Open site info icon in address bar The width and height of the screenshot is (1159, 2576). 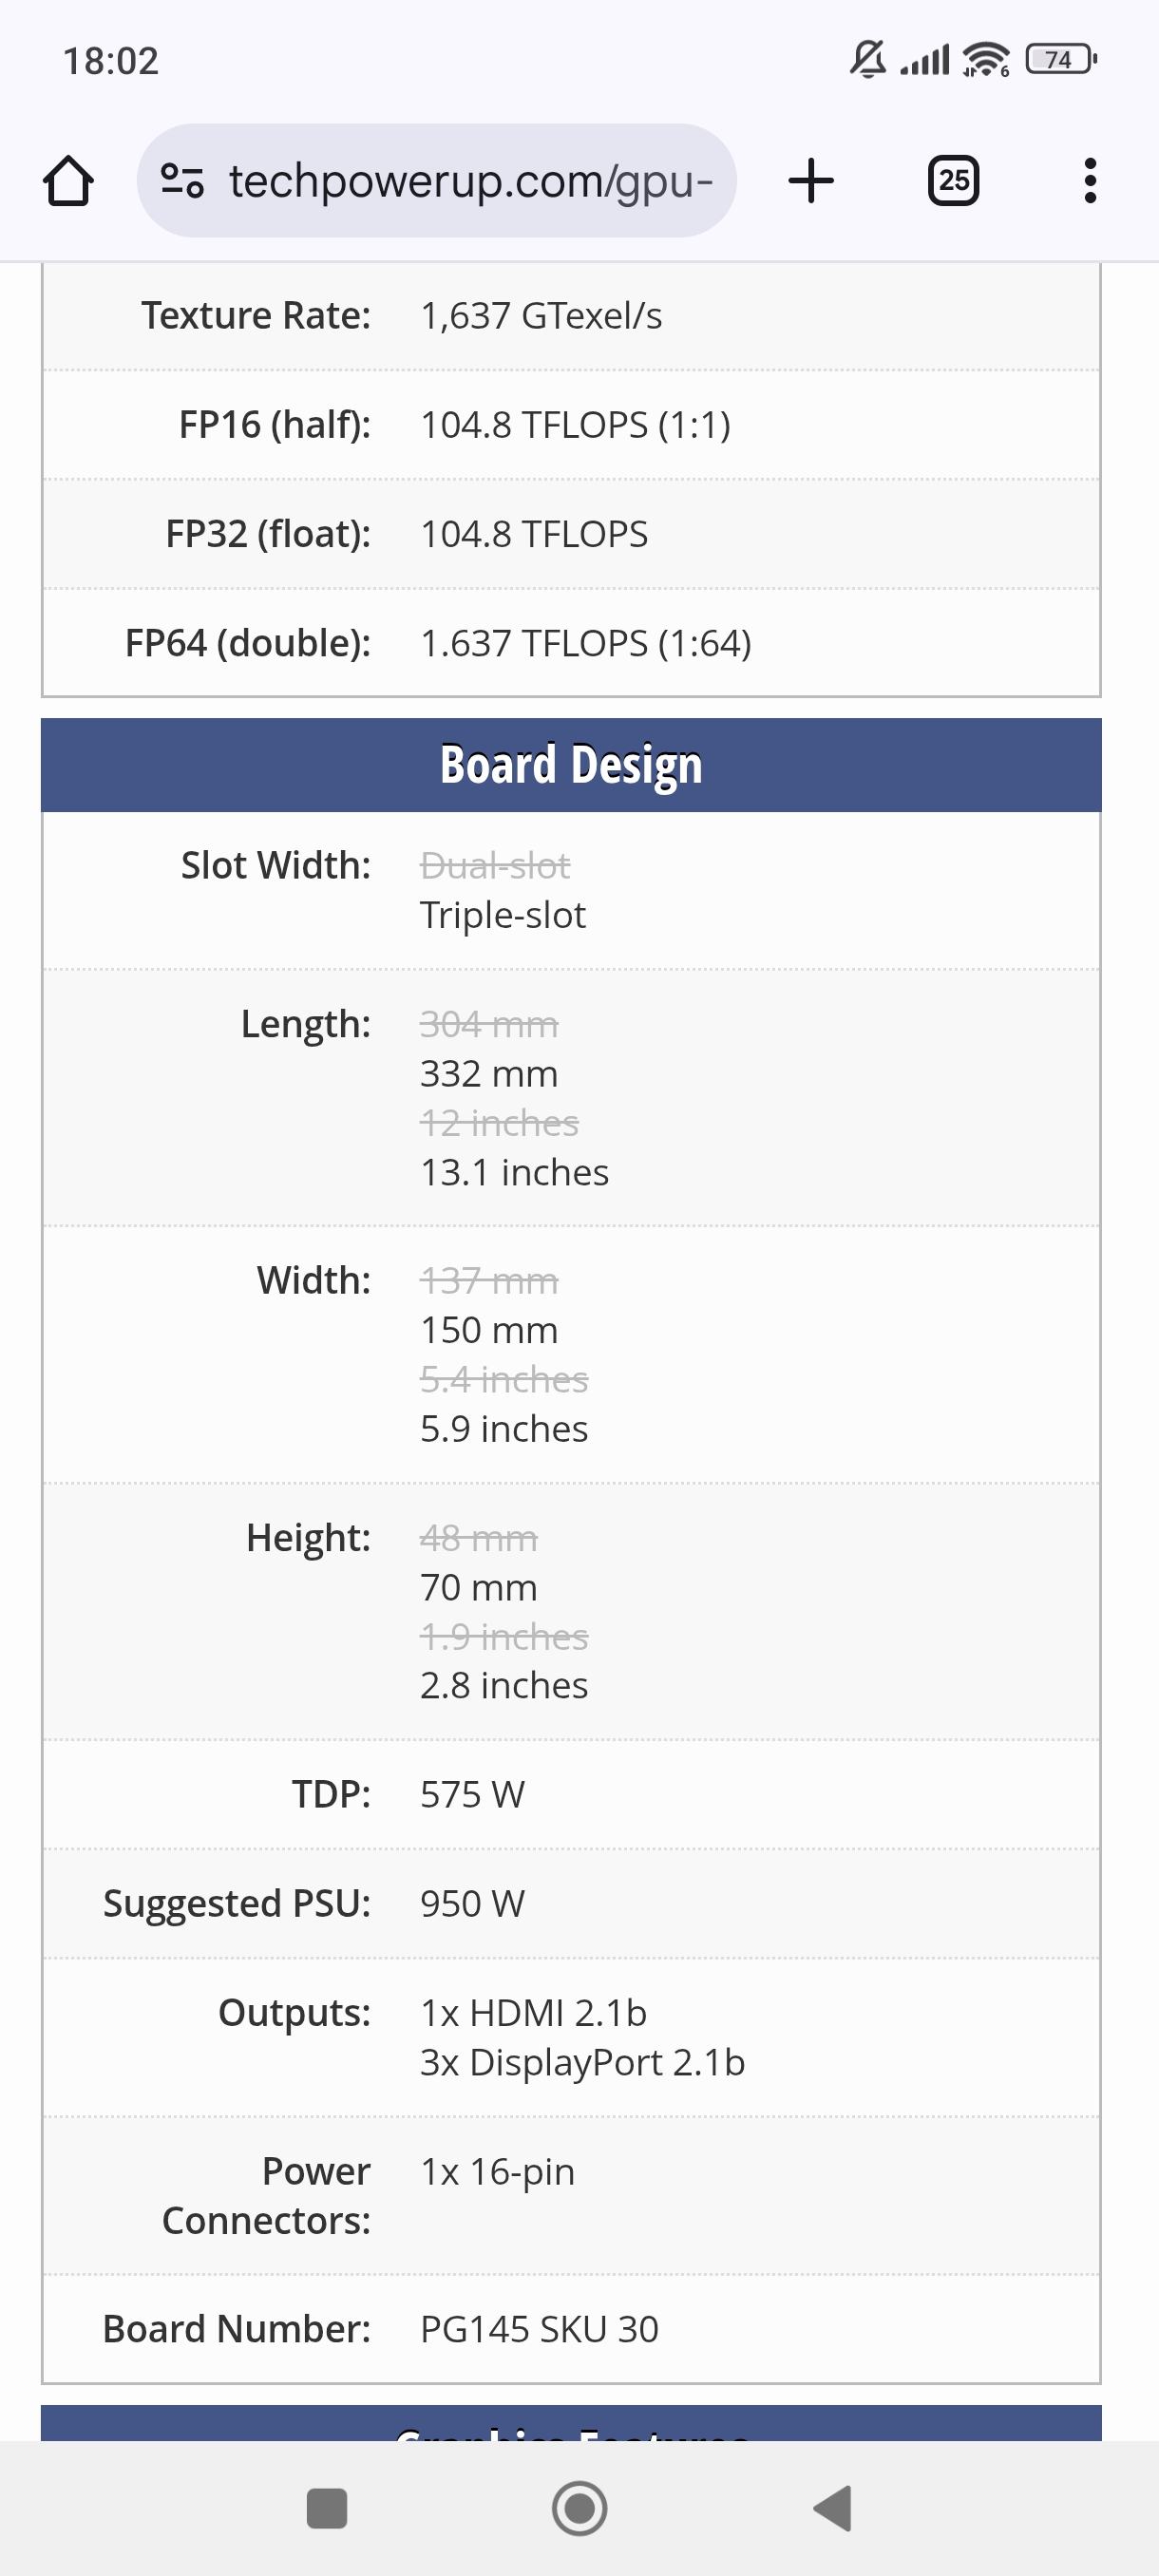click(x=182, y=181)
